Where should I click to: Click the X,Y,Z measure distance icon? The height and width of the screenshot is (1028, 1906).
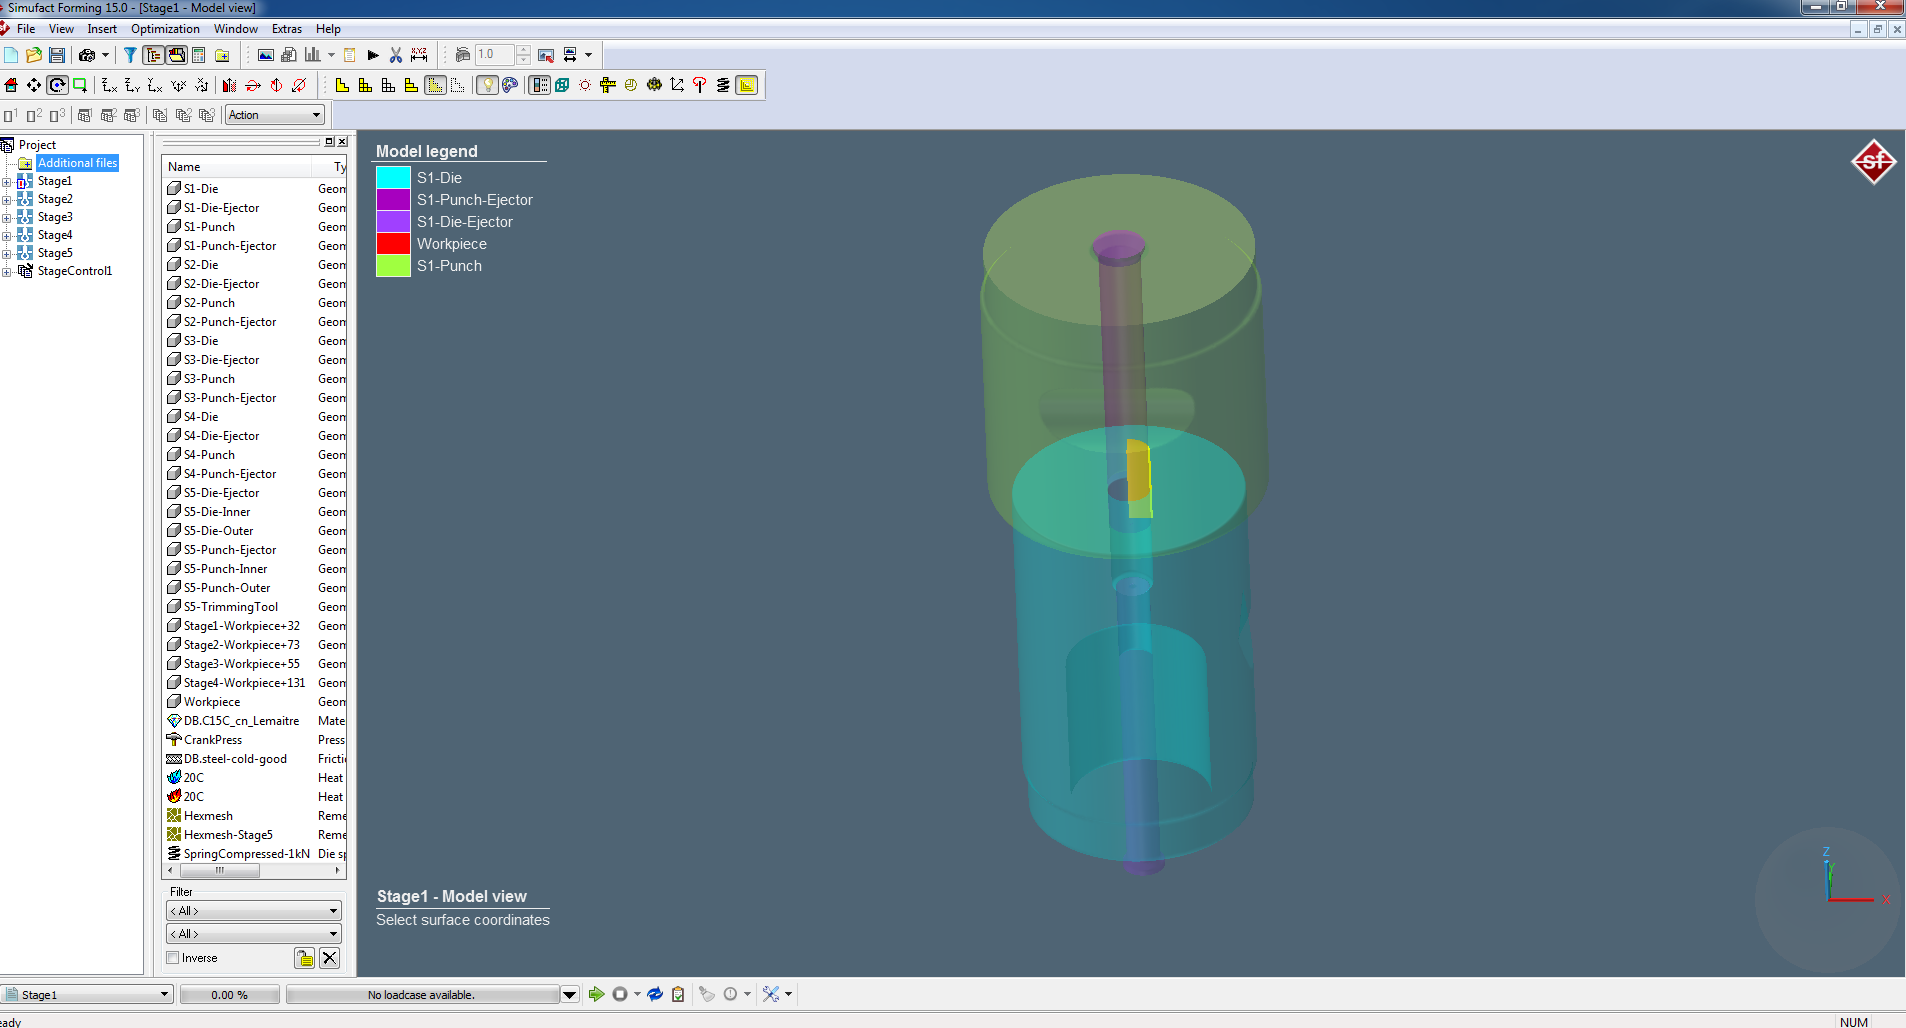[x=419, y=55]
